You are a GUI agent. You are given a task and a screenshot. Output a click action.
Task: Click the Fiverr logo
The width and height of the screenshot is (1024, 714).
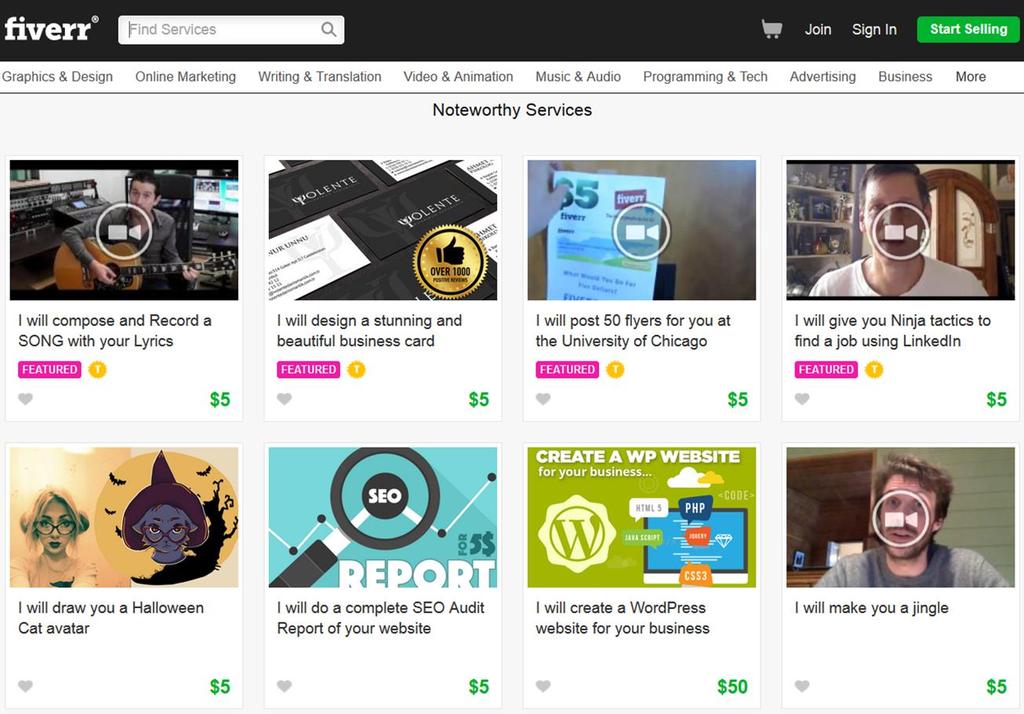click(52, 29)
